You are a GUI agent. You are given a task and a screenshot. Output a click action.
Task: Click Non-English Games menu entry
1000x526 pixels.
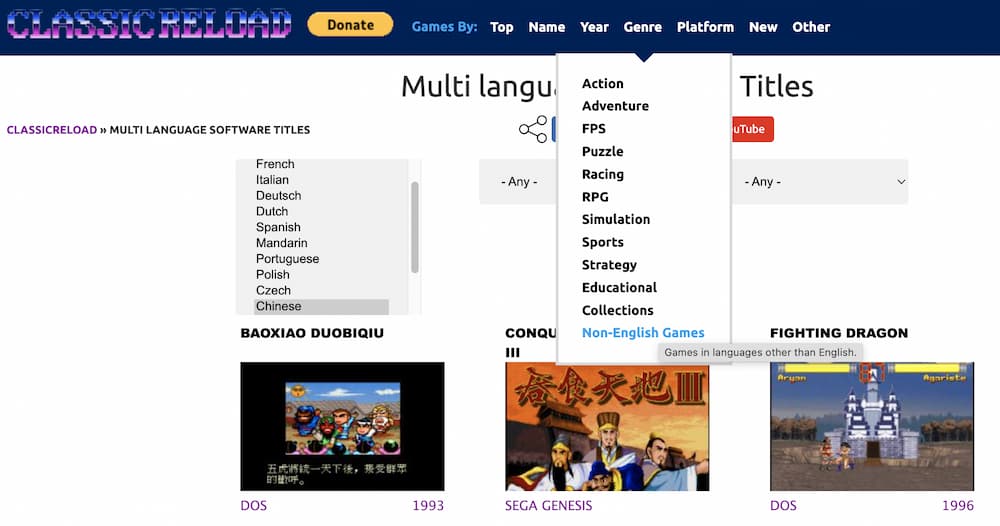point(643,333)
